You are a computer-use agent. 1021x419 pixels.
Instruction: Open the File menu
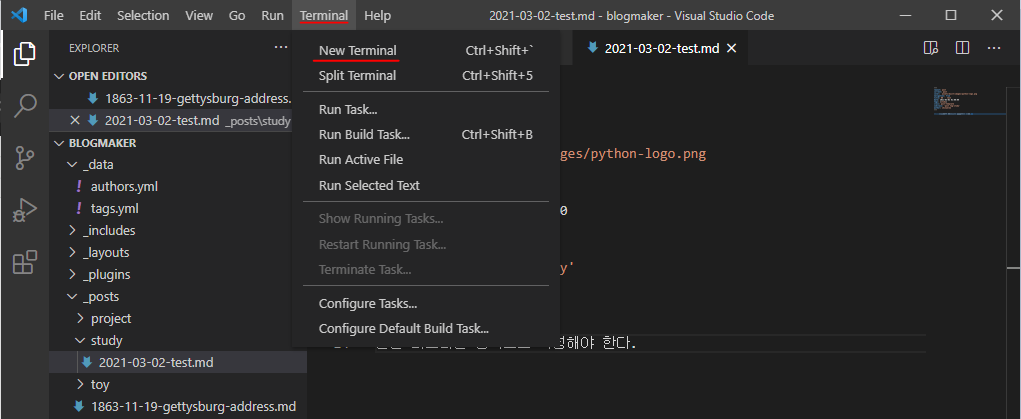(53, 15)
